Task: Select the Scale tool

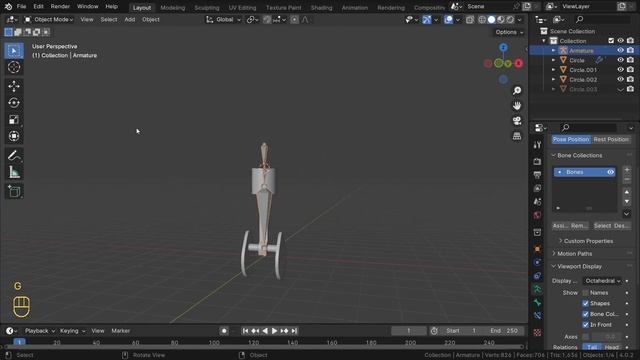Action: [14, 120]
